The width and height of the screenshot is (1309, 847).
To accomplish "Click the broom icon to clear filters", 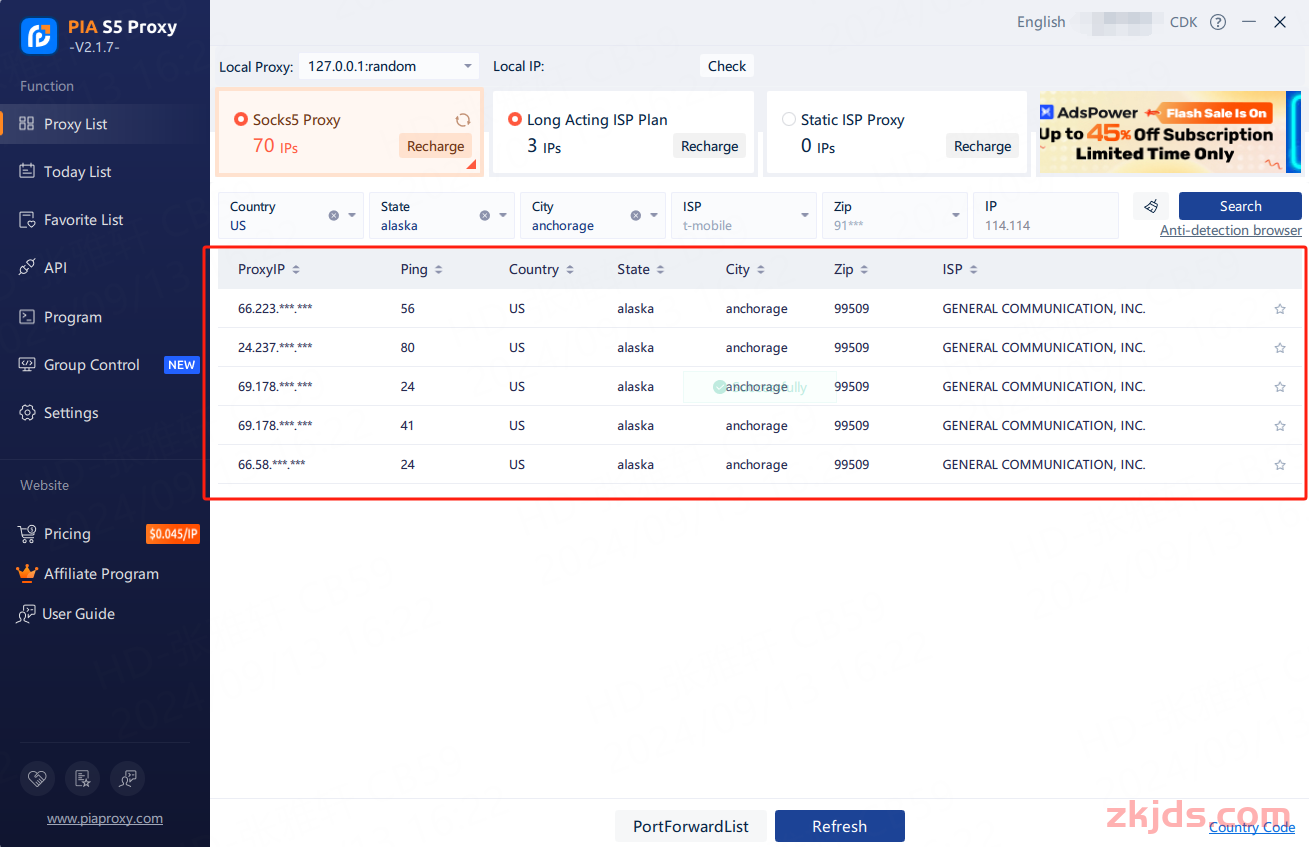I will click(1151, 206).
